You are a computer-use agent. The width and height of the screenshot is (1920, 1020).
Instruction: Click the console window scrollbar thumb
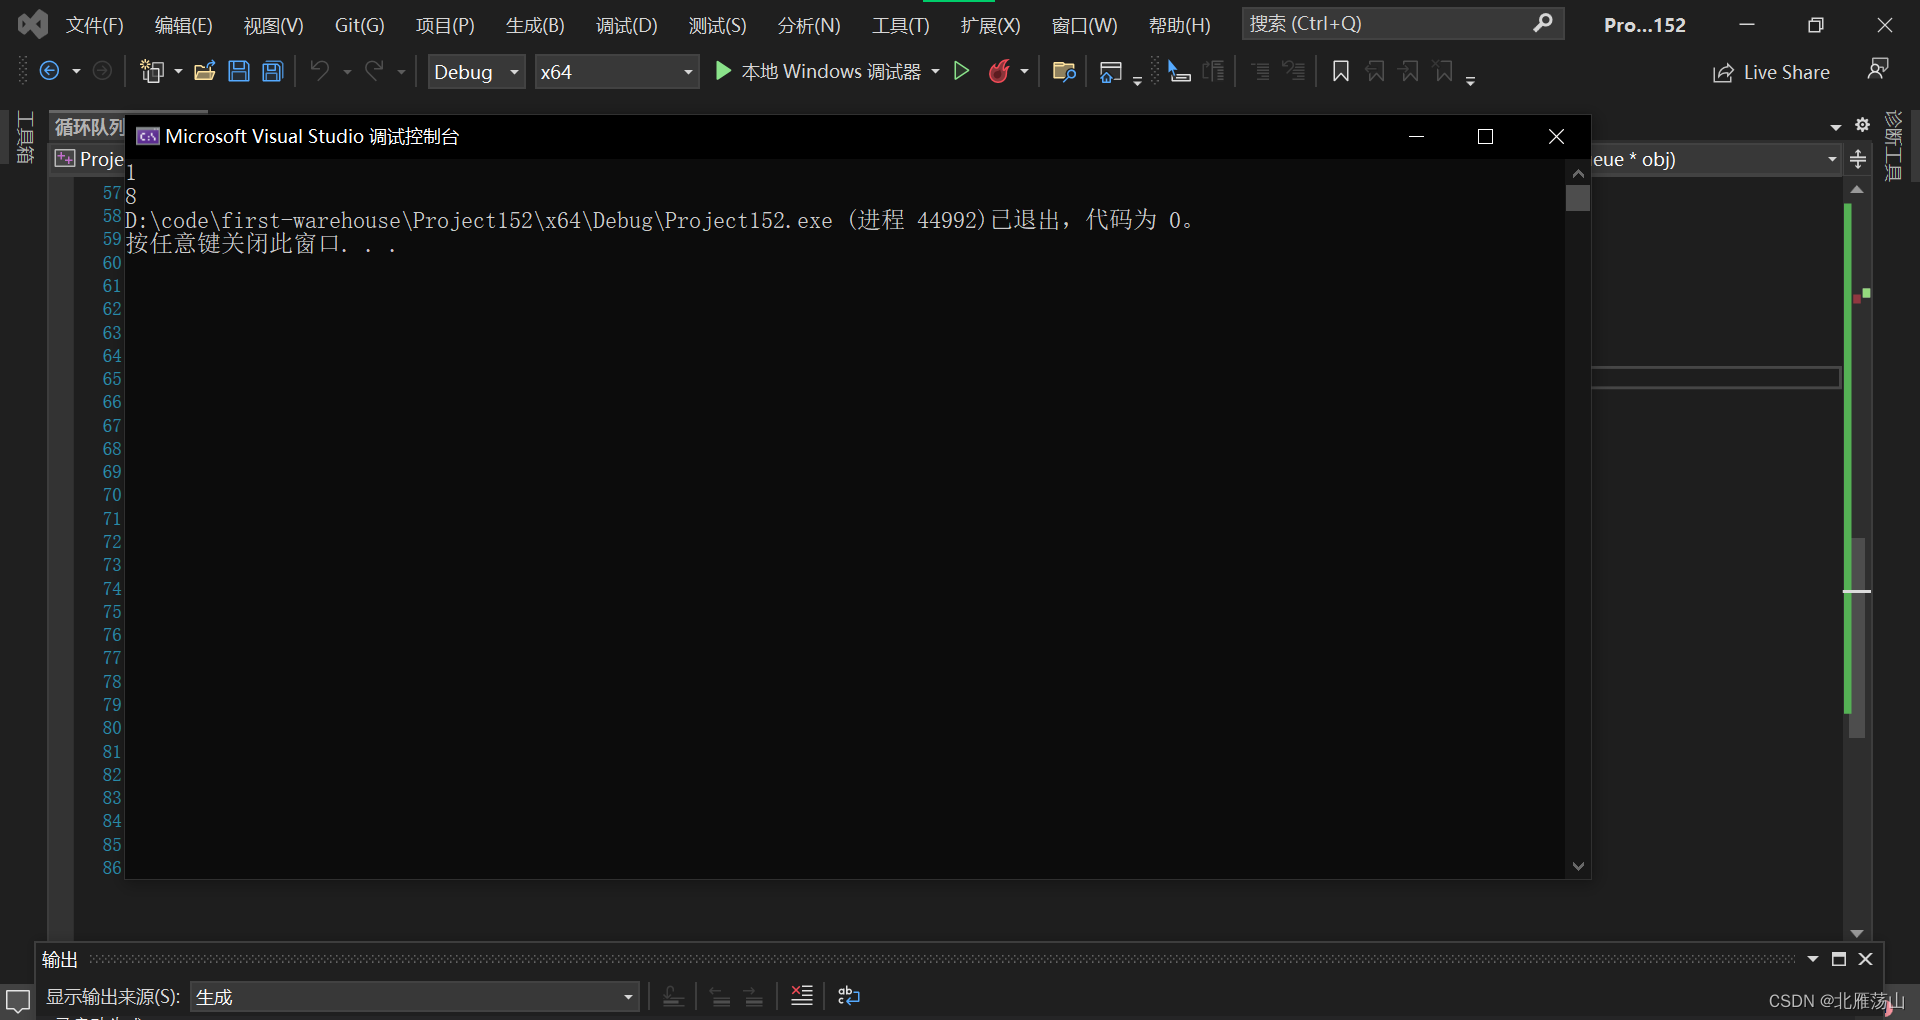(x=1578, y=198)
